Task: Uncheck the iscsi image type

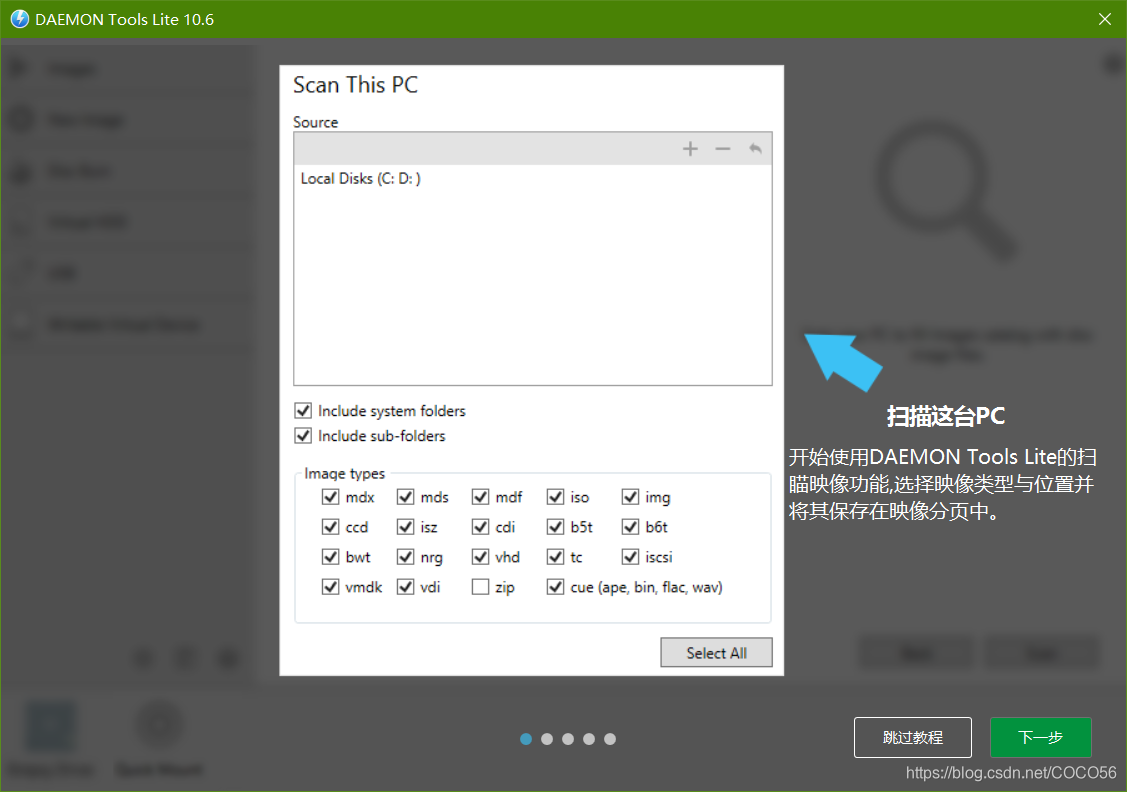Action: pos(630,557)
